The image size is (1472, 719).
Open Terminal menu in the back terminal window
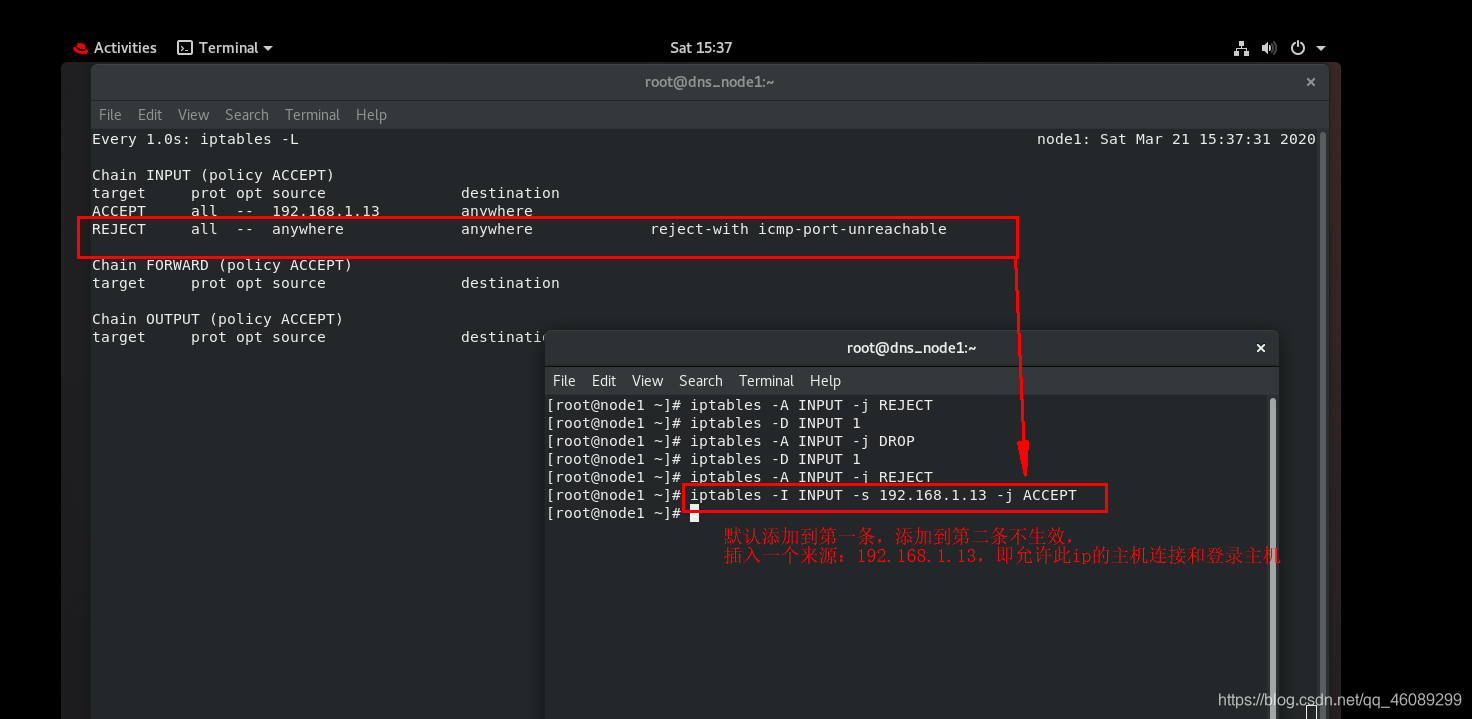coord(312,115)
